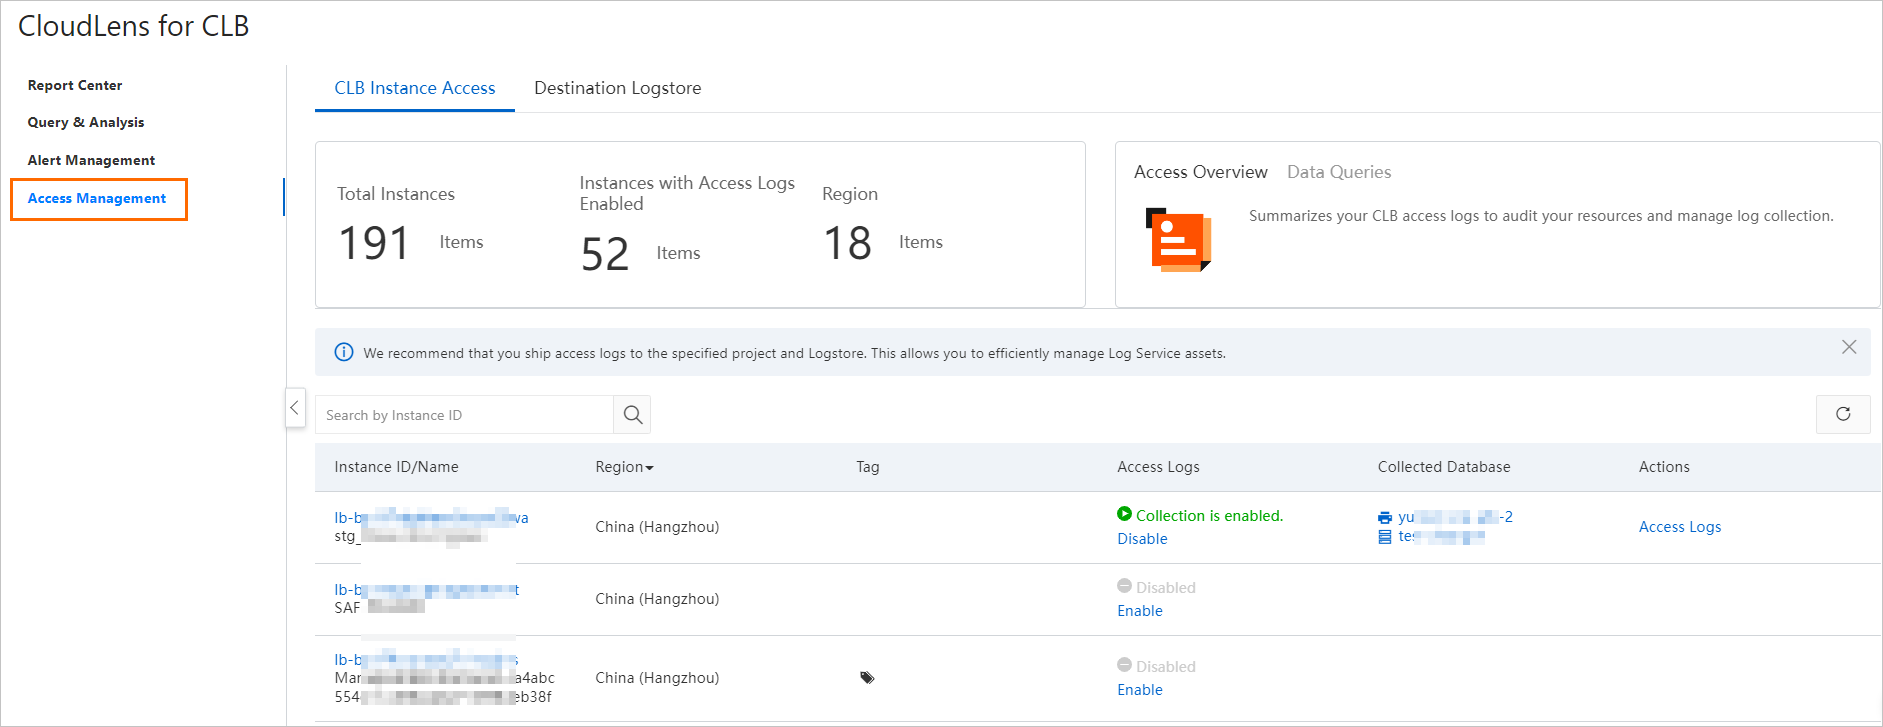
Task: Disable access log collection for first instance
Action: (x=1142, y=539)
